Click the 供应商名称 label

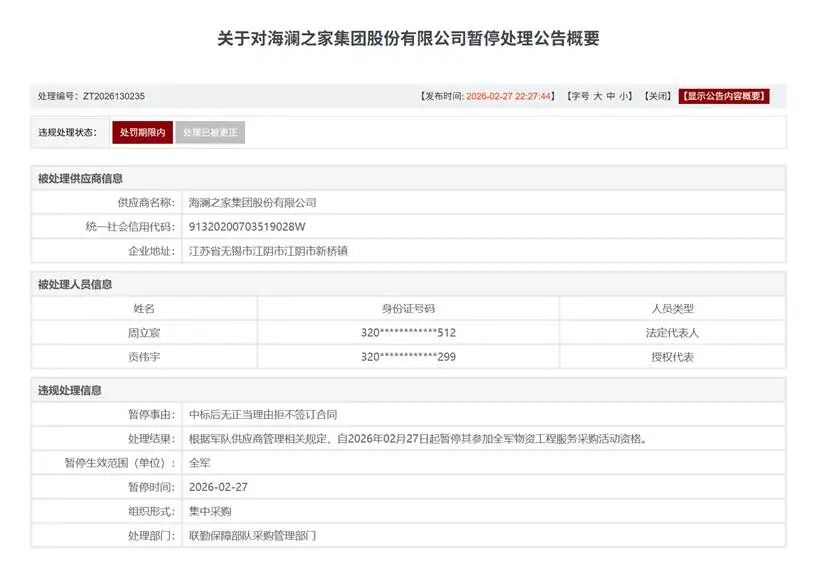click(146, 203)
